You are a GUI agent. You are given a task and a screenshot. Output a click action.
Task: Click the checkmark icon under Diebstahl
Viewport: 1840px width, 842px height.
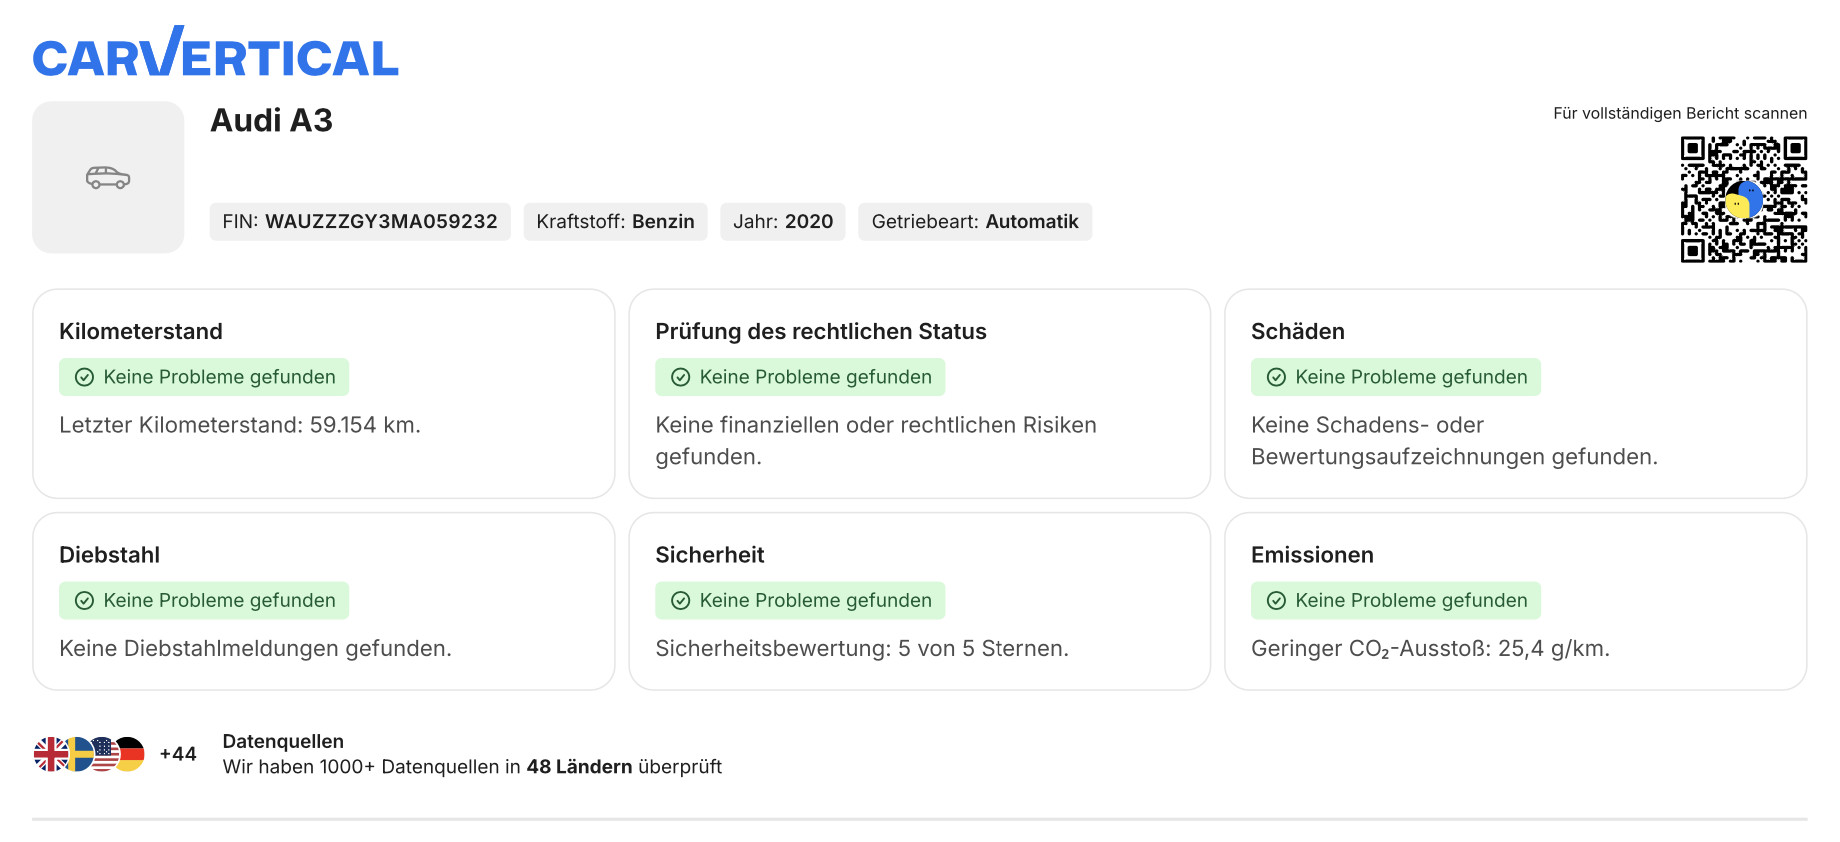[x=85, y=600]
